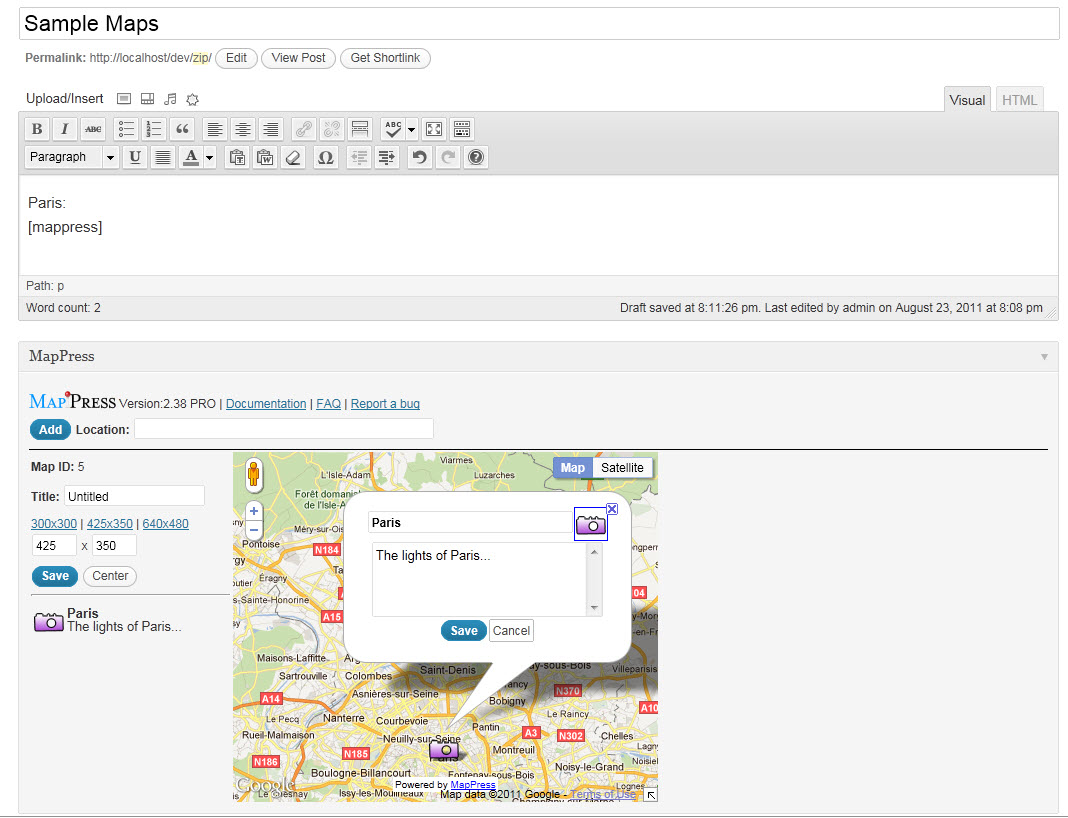Switch to the HTML editor tab
Image resolution: width=1068 pixels, height=818 pixels.
(1019, 100)
